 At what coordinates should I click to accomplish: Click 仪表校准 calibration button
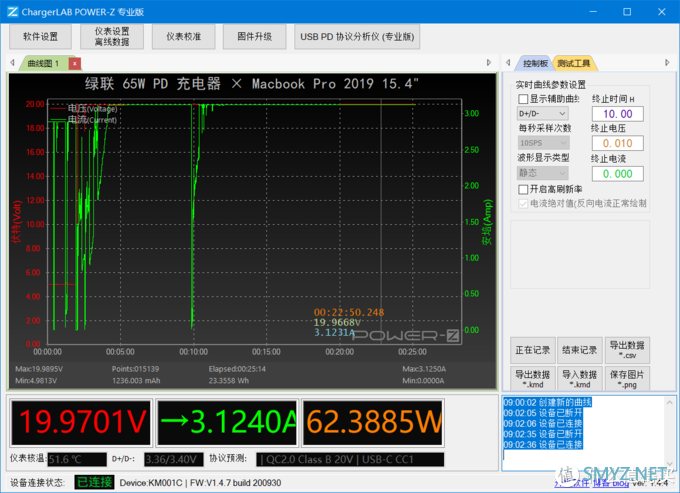pyautogui.click(x=183, y=36)
